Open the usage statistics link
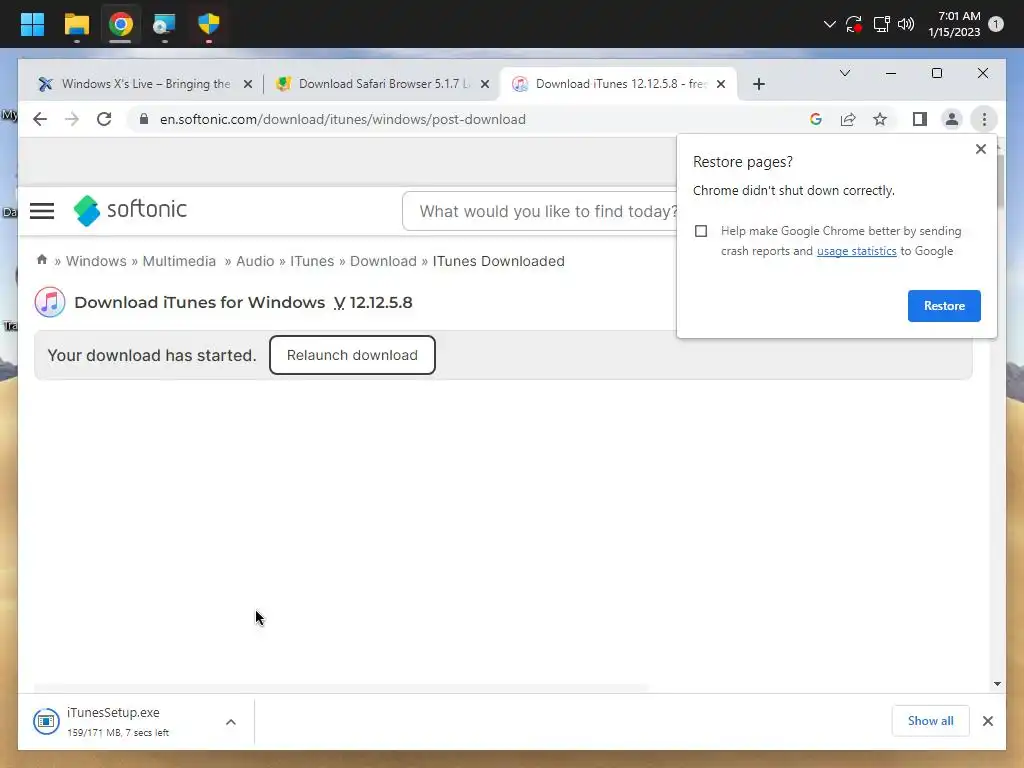 coord(856,251)
